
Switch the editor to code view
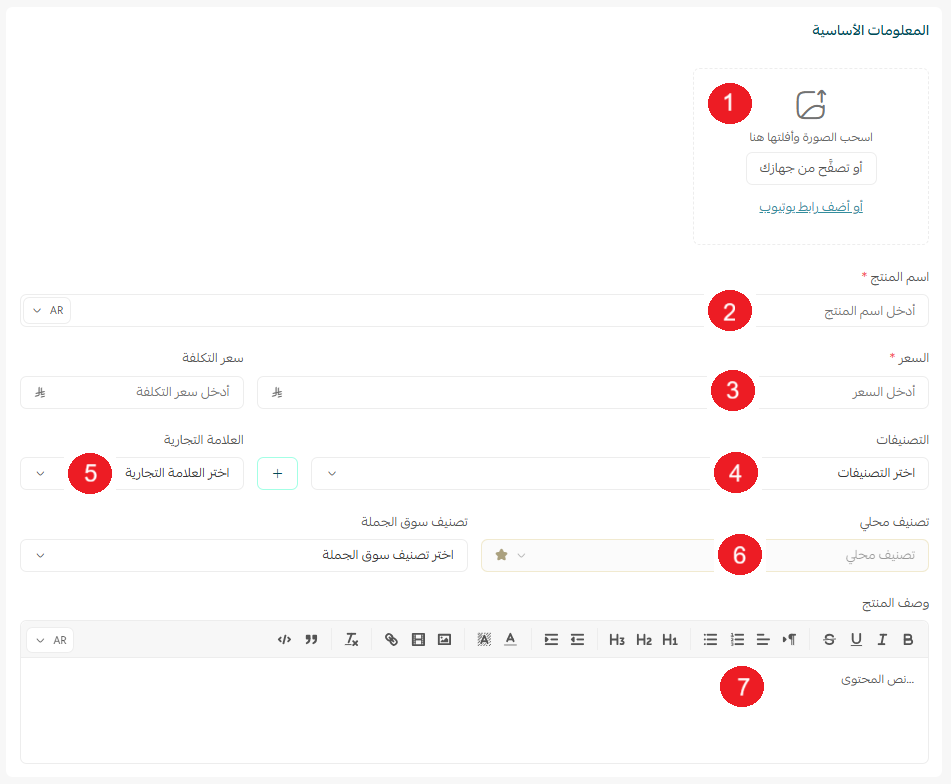pyautogui.click(x=285, y=638)
